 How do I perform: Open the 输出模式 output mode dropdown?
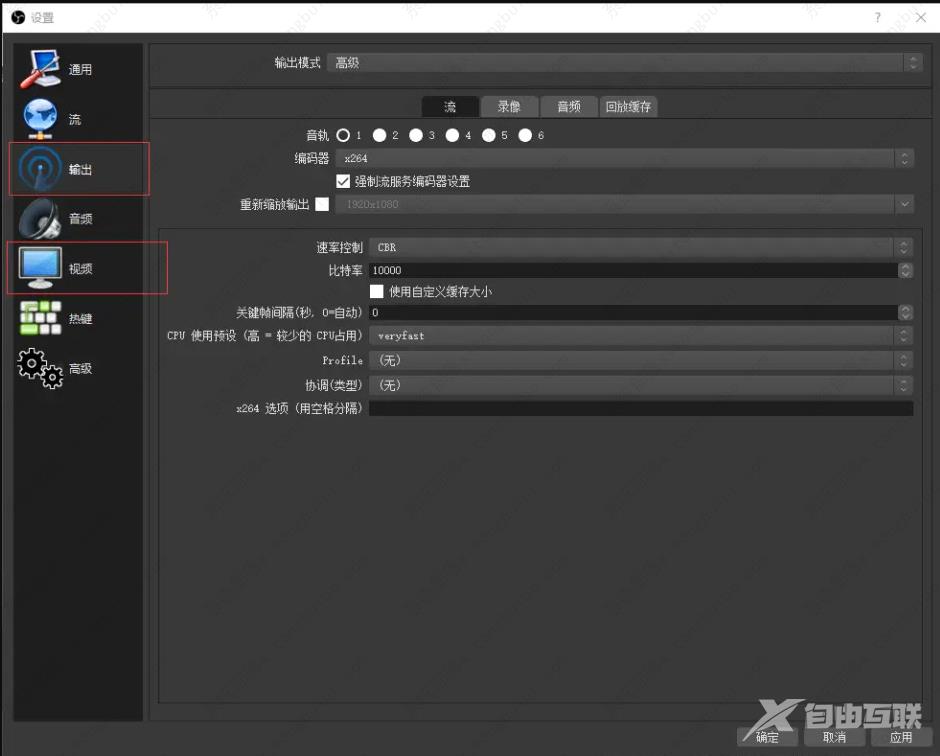tap(623, 62)
